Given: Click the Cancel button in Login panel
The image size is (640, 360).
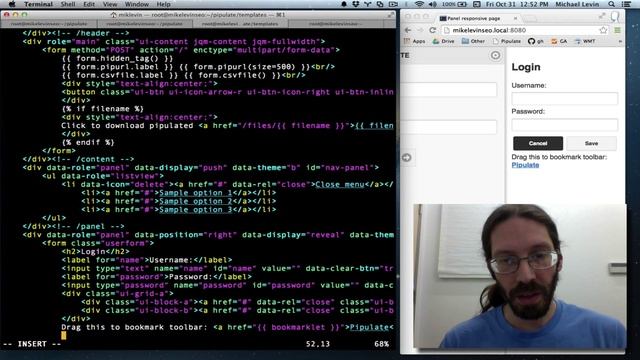Looking at the screenshot, I should 538,143.
